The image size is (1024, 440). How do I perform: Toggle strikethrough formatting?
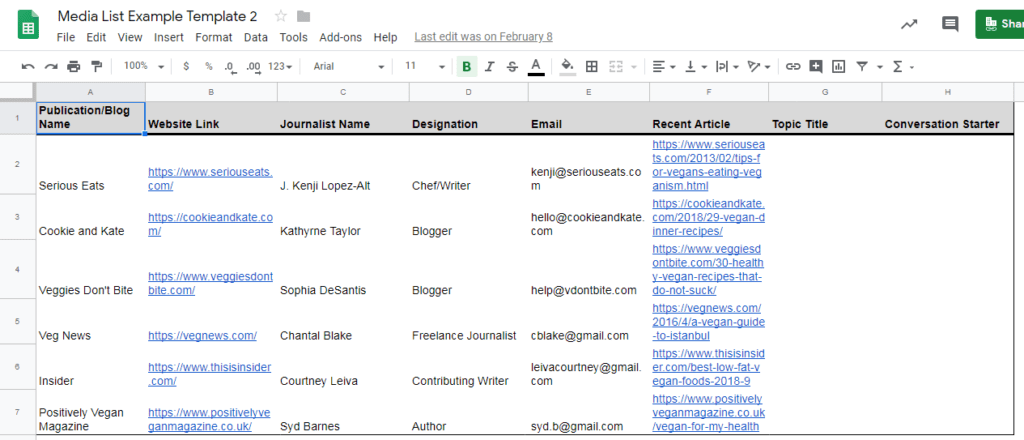point(512,66)
